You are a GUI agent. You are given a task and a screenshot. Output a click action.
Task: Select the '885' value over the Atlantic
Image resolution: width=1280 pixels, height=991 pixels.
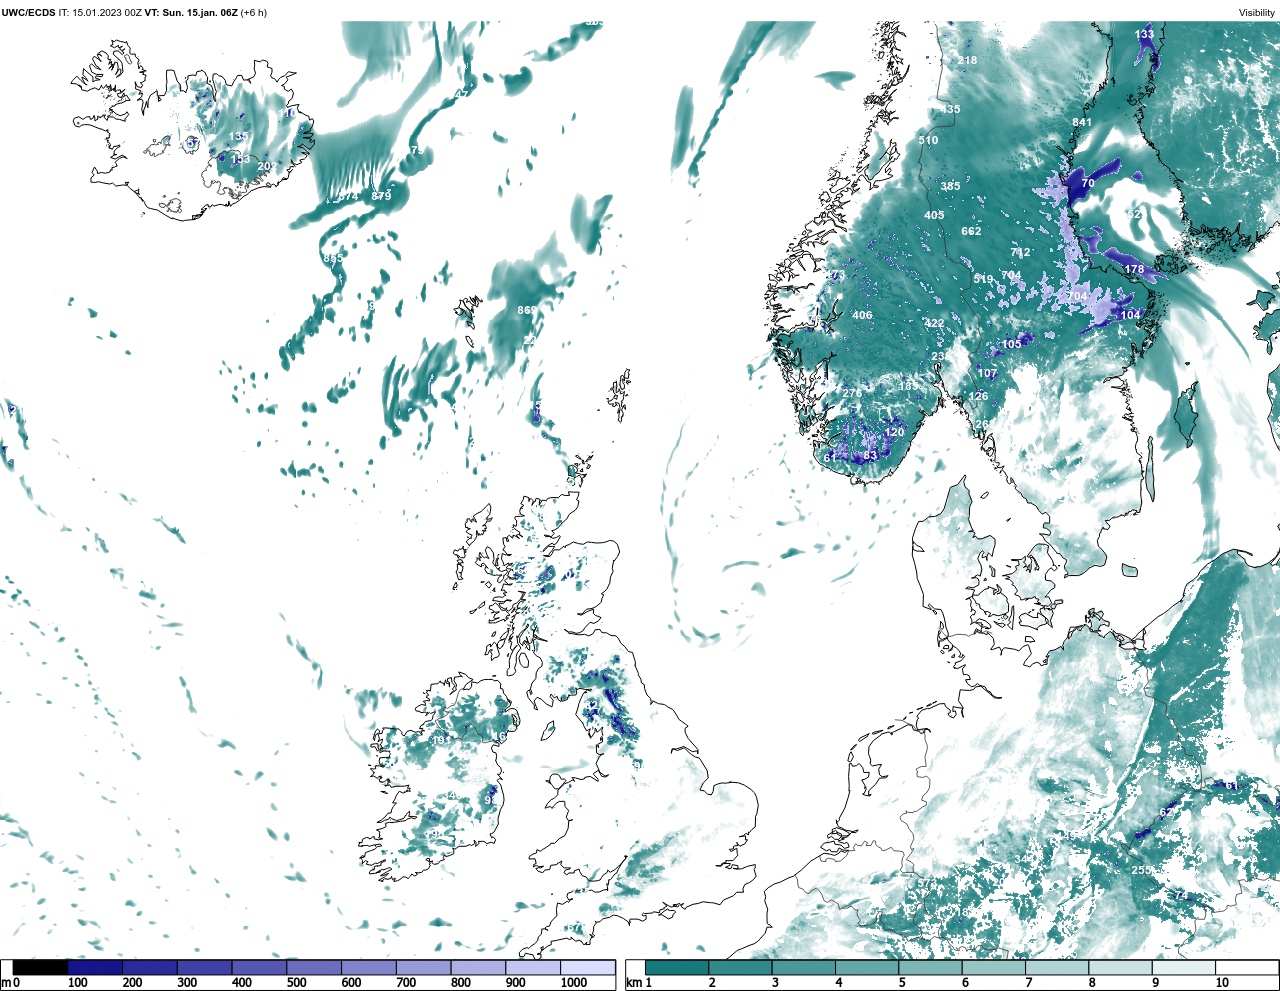click(x=333, y=258)
